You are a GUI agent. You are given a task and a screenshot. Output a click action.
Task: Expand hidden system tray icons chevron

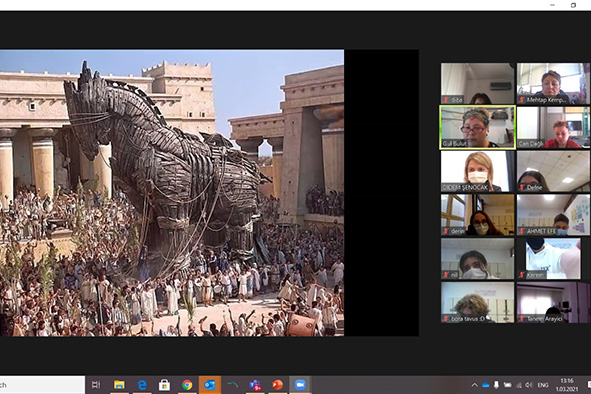pyautogui.click(x=475, y=385)
